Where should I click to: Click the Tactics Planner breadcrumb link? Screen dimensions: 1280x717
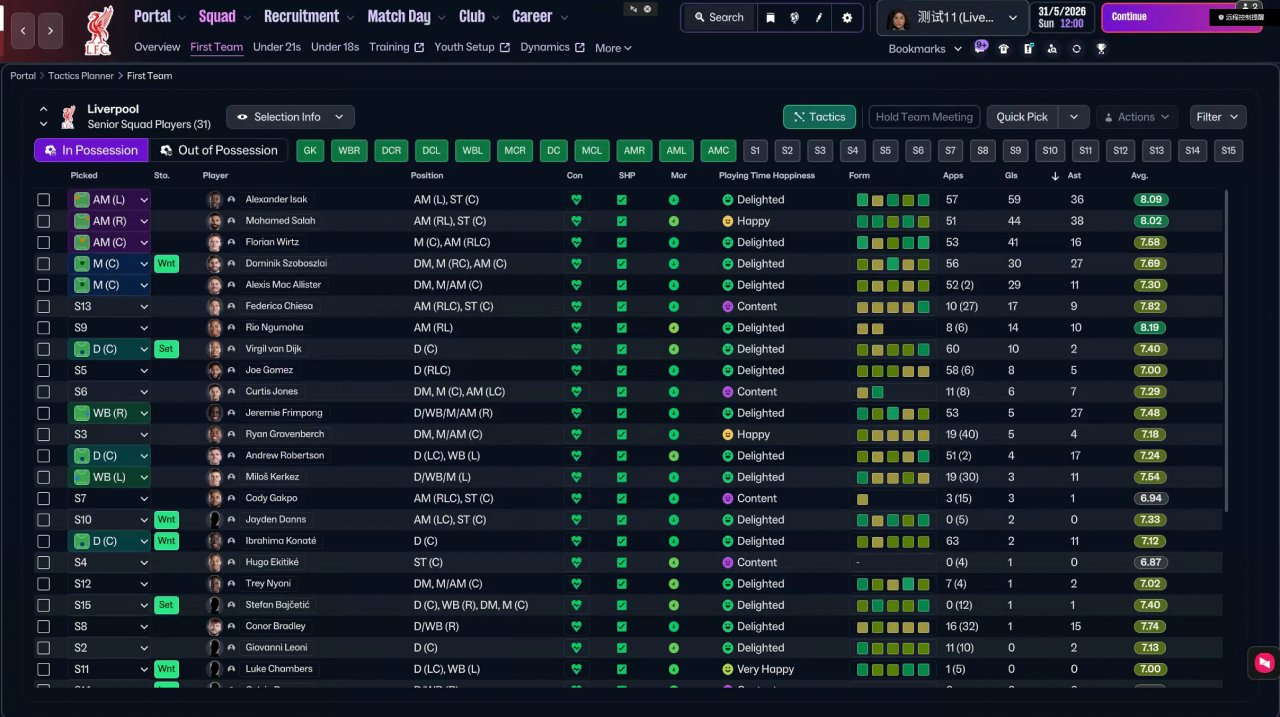pyautogui.click(x=81, y=76)
